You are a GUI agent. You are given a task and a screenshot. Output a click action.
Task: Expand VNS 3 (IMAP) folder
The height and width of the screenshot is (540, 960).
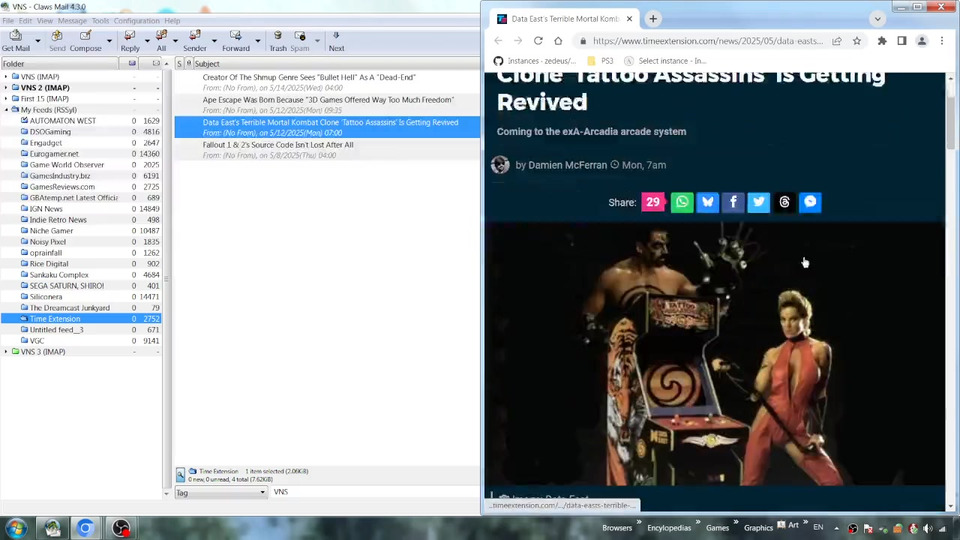[x=6, y=352]
